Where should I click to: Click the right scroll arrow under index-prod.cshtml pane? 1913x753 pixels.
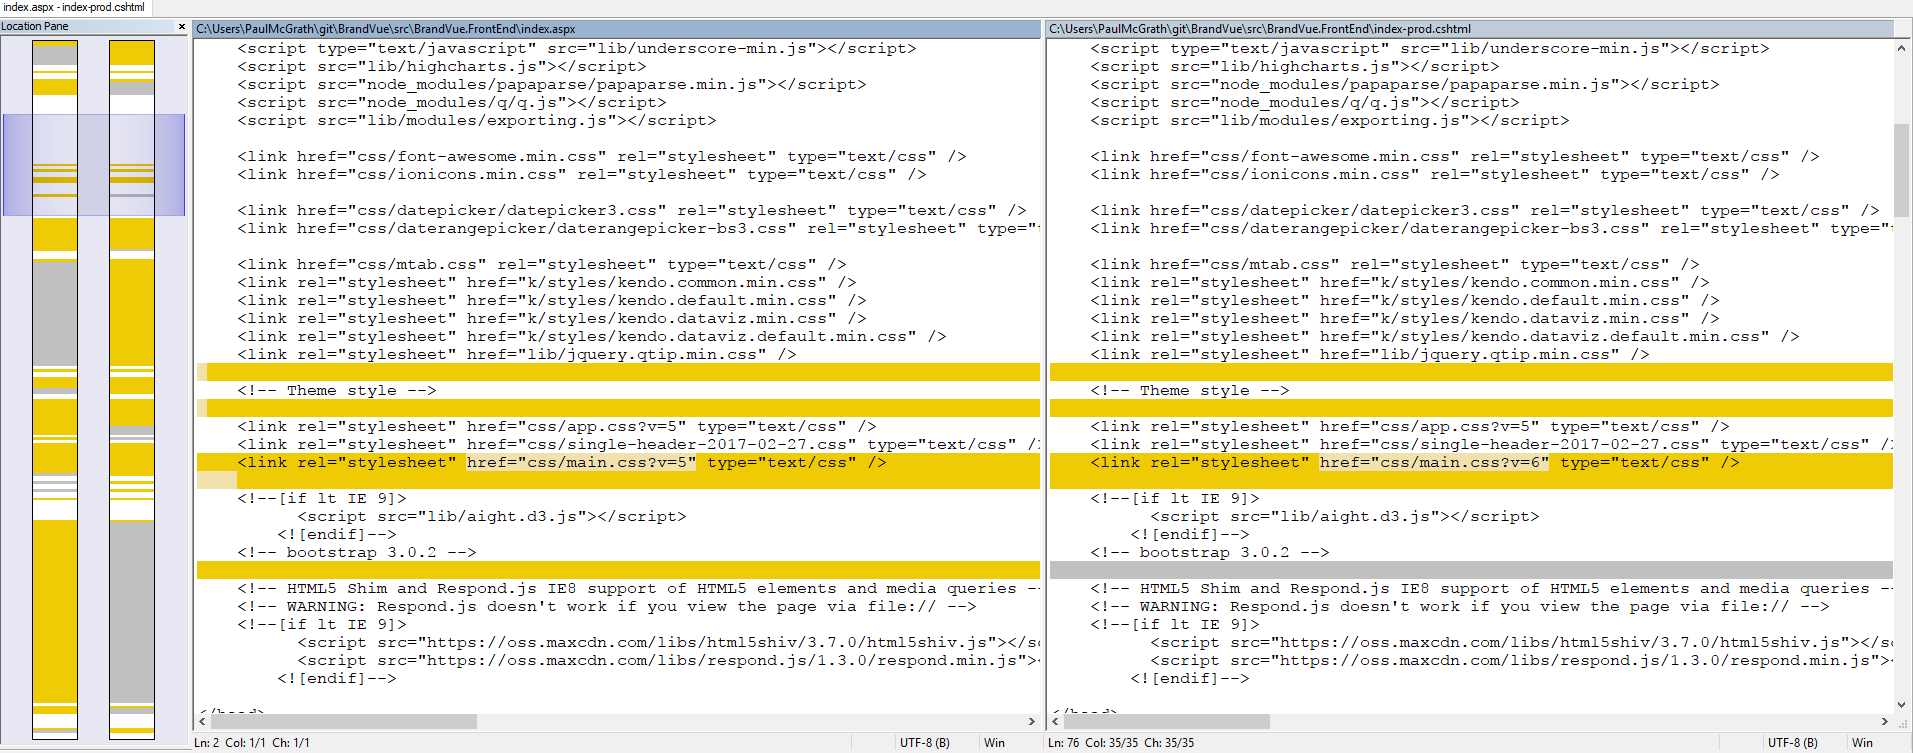pos(1885,721)
